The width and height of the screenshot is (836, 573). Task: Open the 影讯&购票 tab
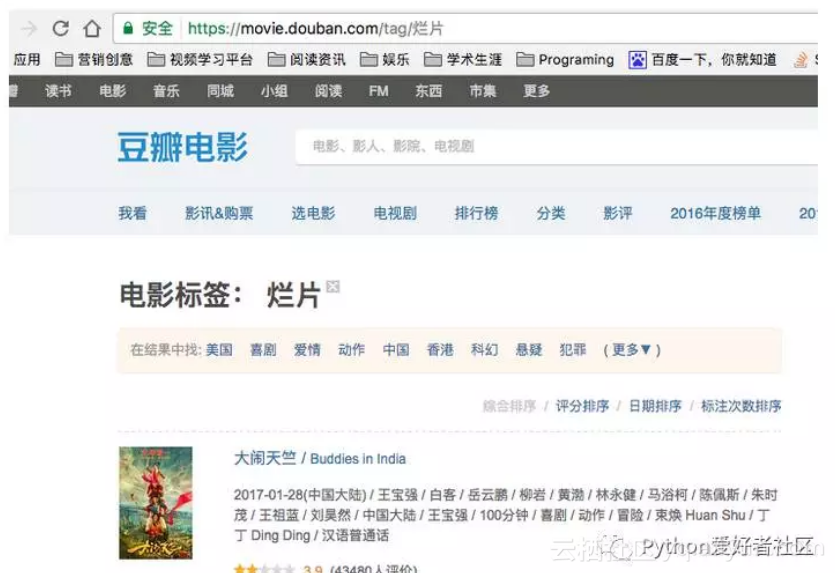(x=219, y=213)
